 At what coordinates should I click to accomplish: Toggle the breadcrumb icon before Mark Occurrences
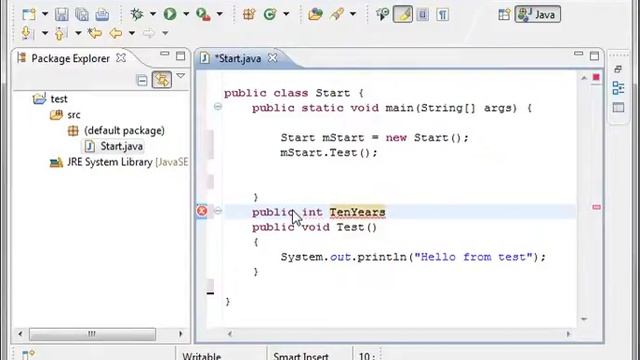coord(382,15)
